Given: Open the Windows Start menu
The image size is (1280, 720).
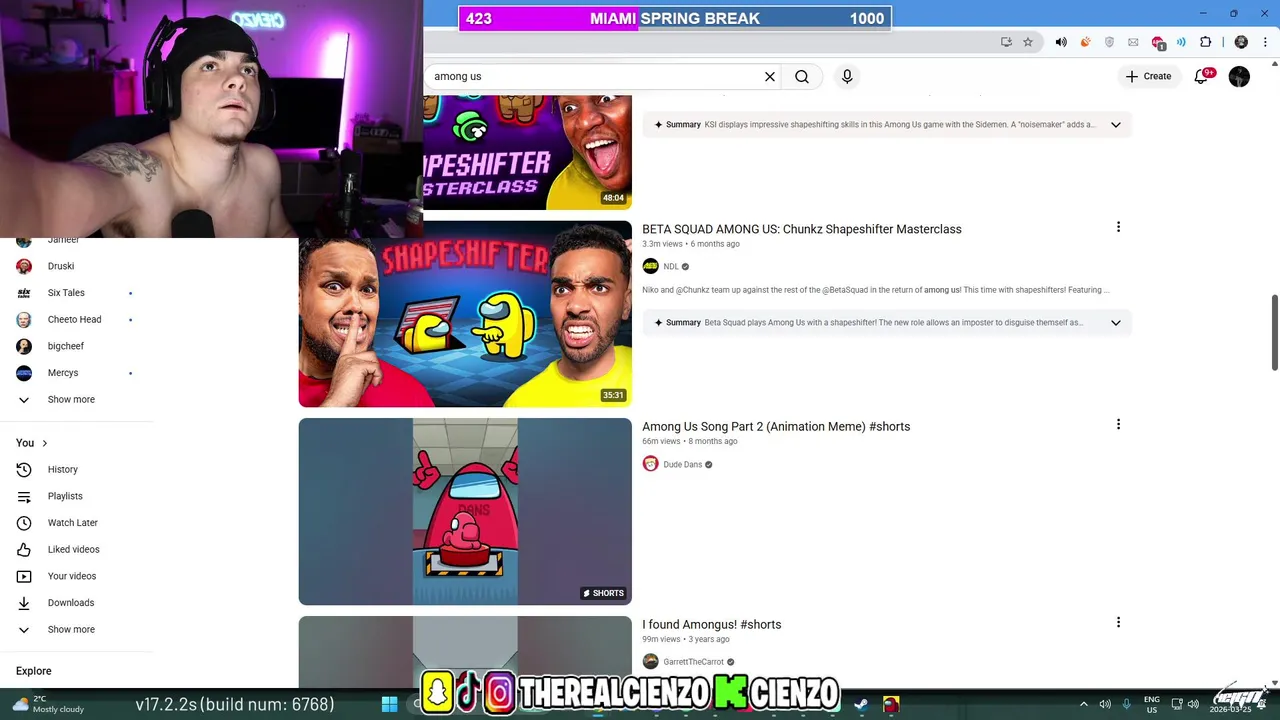Looking at the screenshot, I should point(389,704).
